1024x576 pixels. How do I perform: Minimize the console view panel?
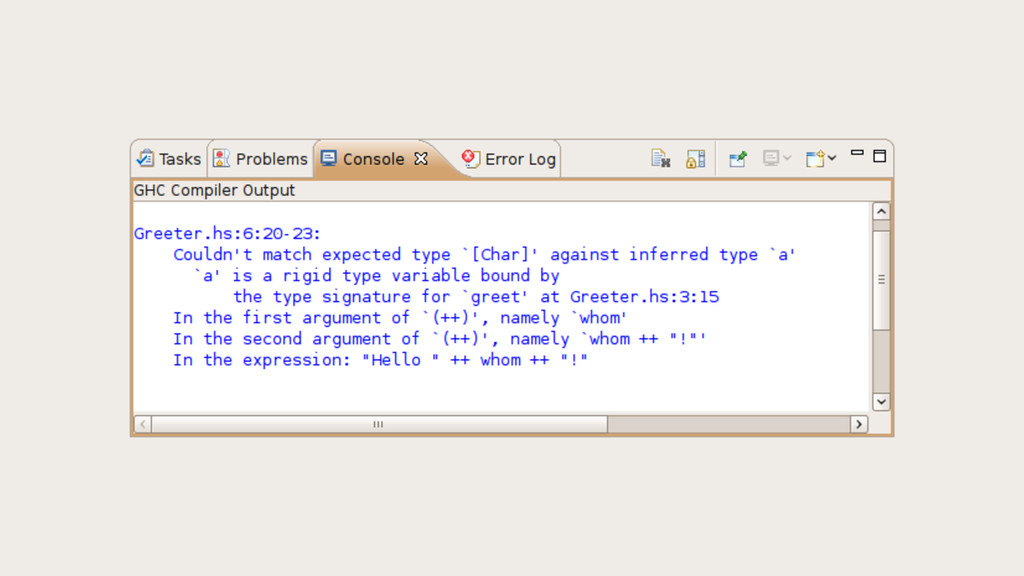click(x=857, y=153)
